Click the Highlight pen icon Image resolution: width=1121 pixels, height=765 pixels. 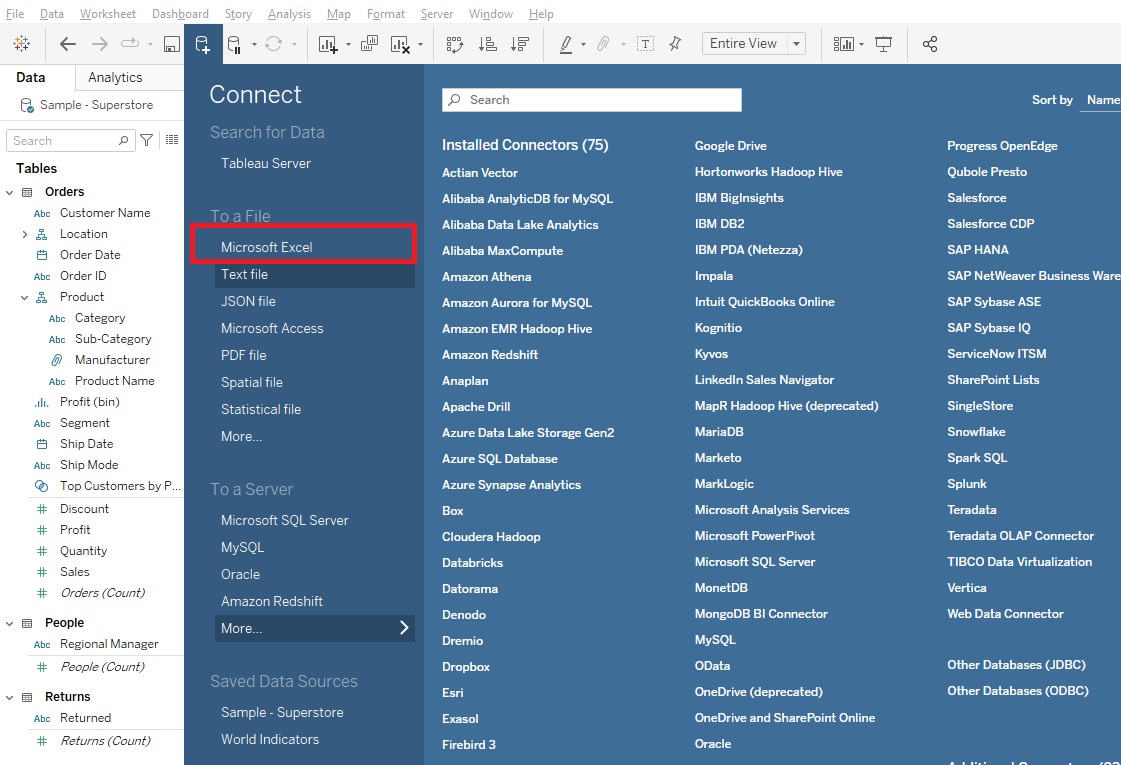[x=566, y=44]
